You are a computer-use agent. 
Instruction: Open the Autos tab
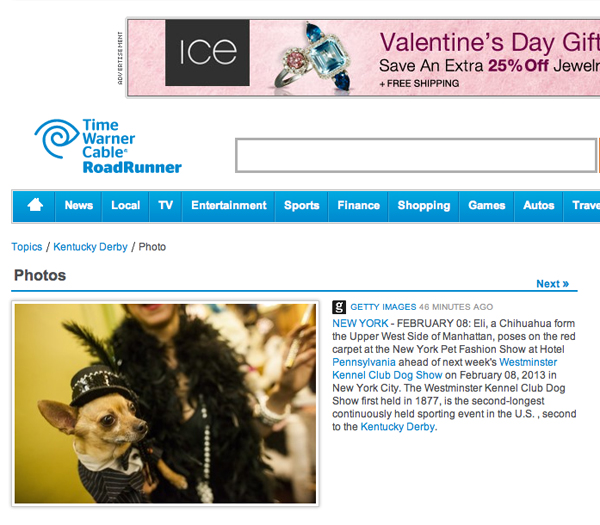(539, 205)
